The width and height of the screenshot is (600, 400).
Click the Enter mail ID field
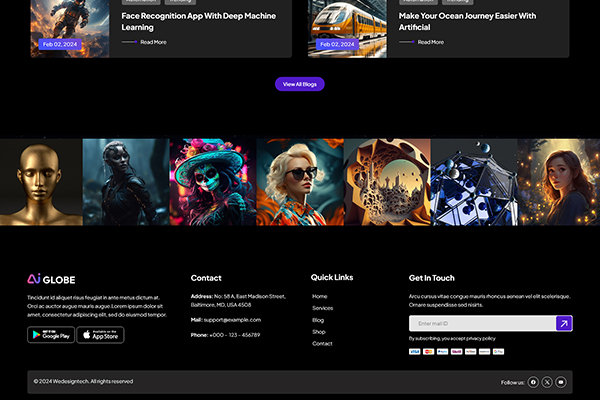(x=480, y=323)
